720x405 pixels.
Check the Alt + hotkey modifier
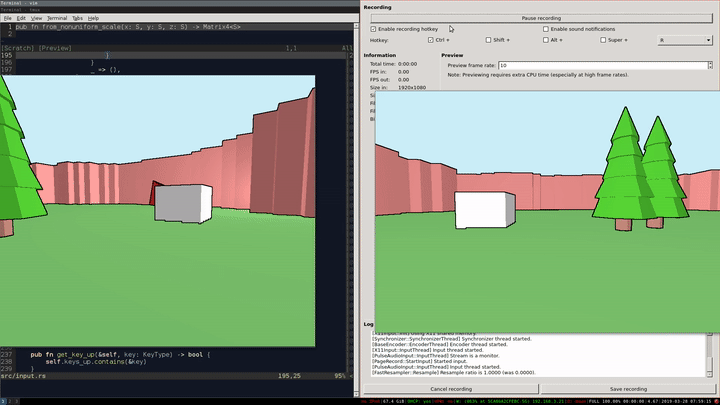coord(546,40)
